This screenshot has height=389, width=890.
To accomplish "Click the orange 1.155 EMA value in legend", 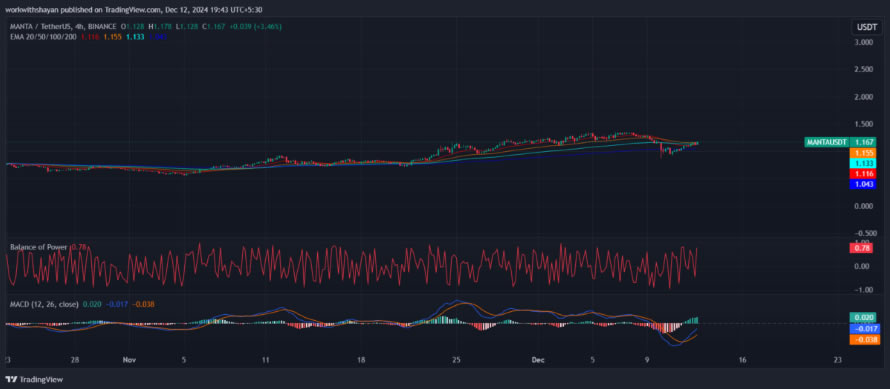I will (112, 36).
